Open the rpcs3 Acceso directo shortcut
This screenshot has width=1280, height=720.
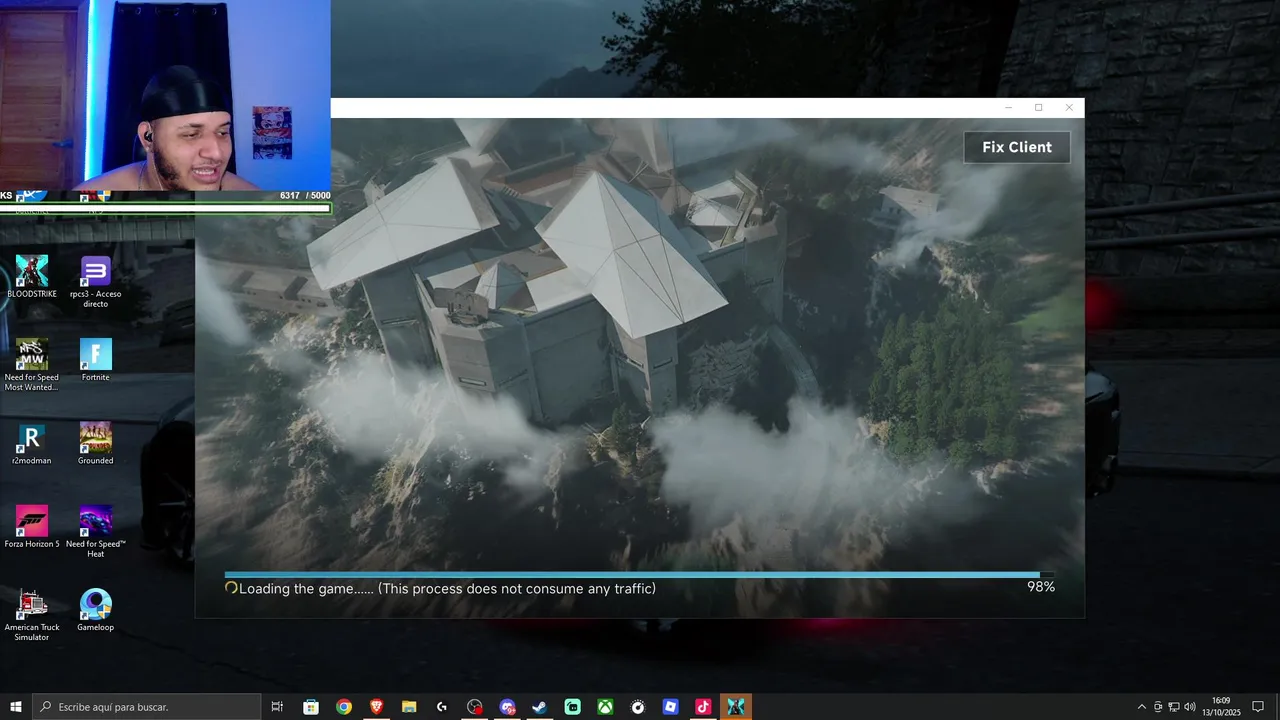click(x=95, y=282)
